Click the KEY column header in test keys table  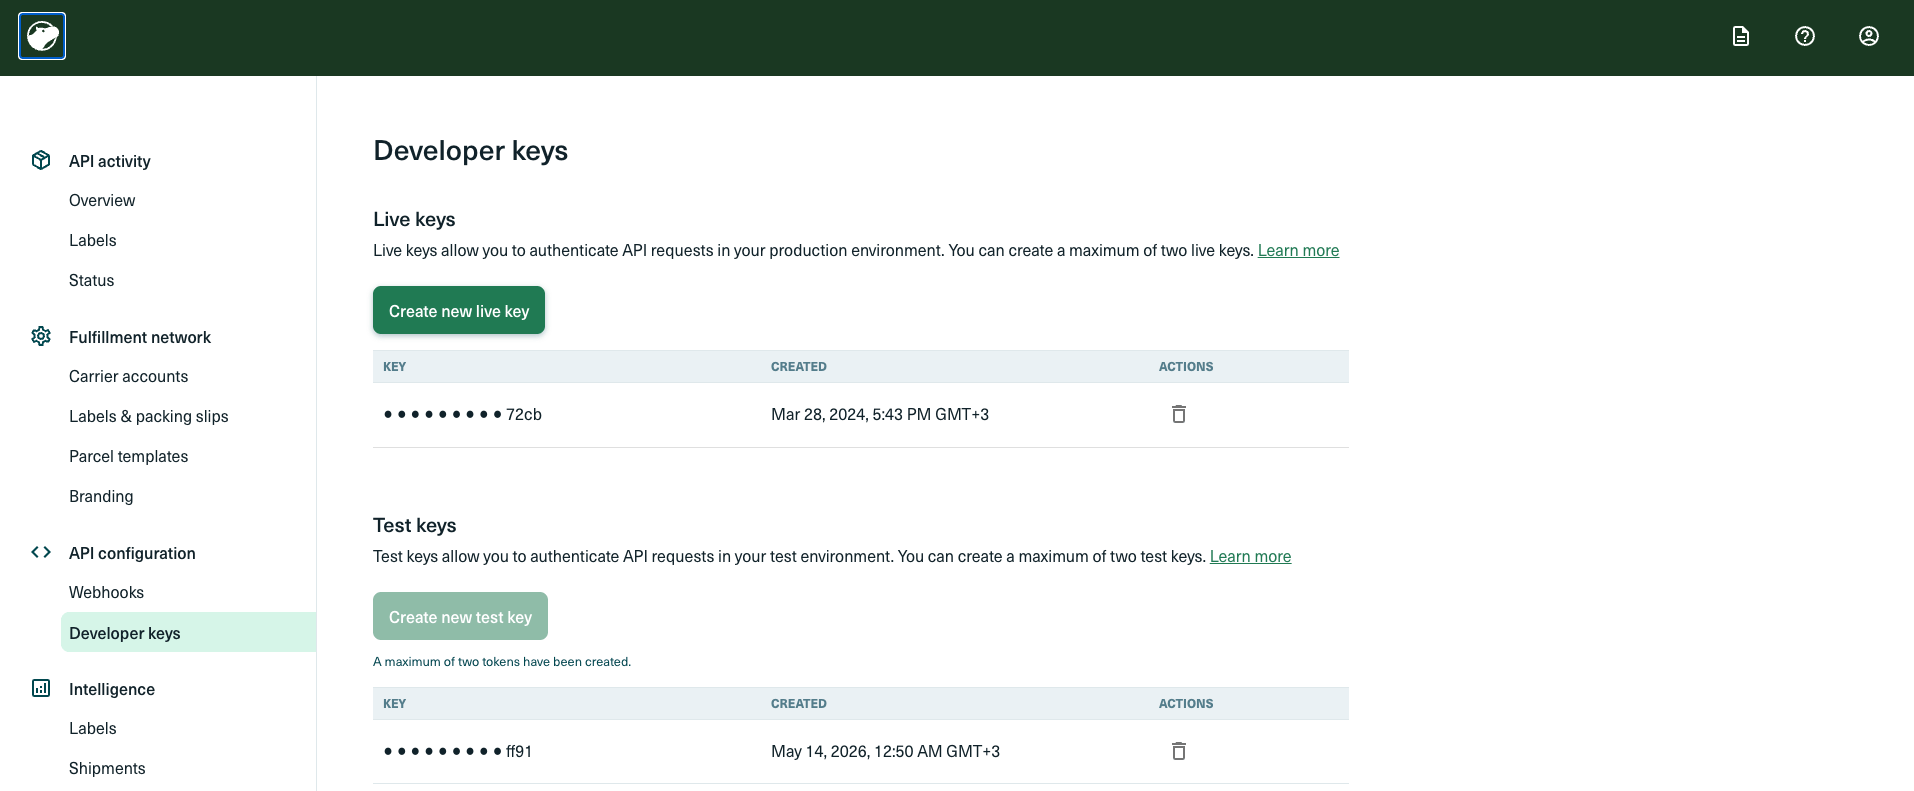395,704
